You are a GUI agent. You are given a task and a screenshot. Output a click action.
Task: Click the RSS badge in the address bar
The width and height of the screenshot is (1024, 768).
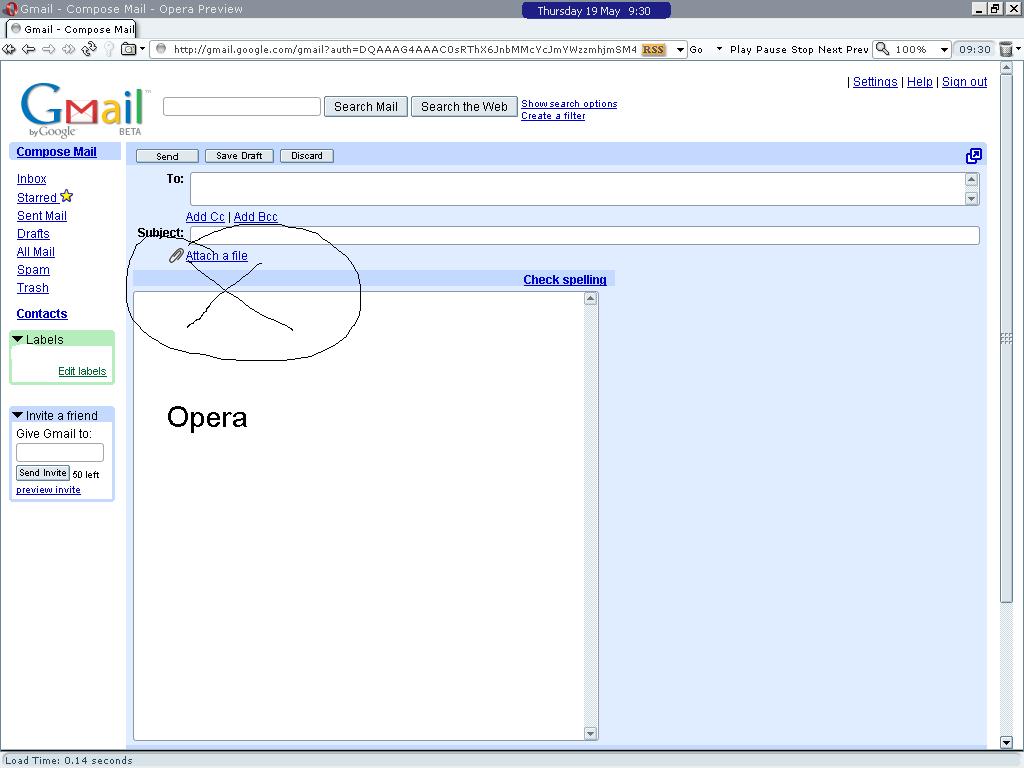coord(653,50)
